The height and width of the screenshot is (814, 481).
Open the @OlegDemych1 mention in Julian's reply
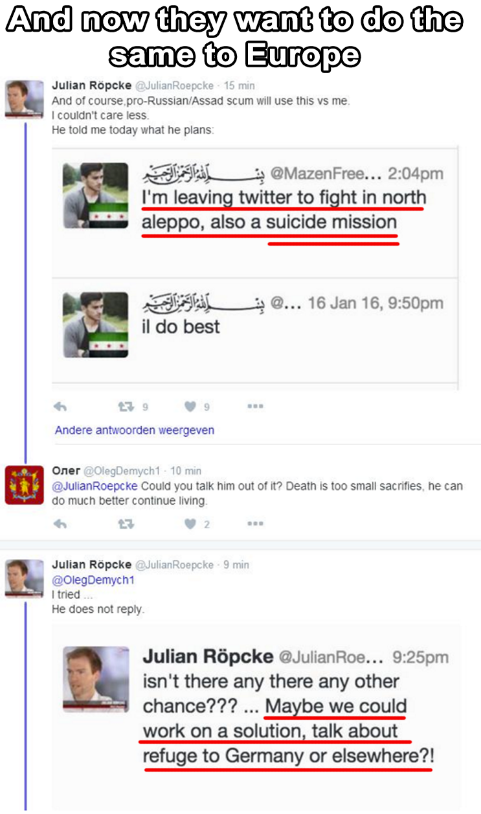pyautogui.click(x=93, y=579)
